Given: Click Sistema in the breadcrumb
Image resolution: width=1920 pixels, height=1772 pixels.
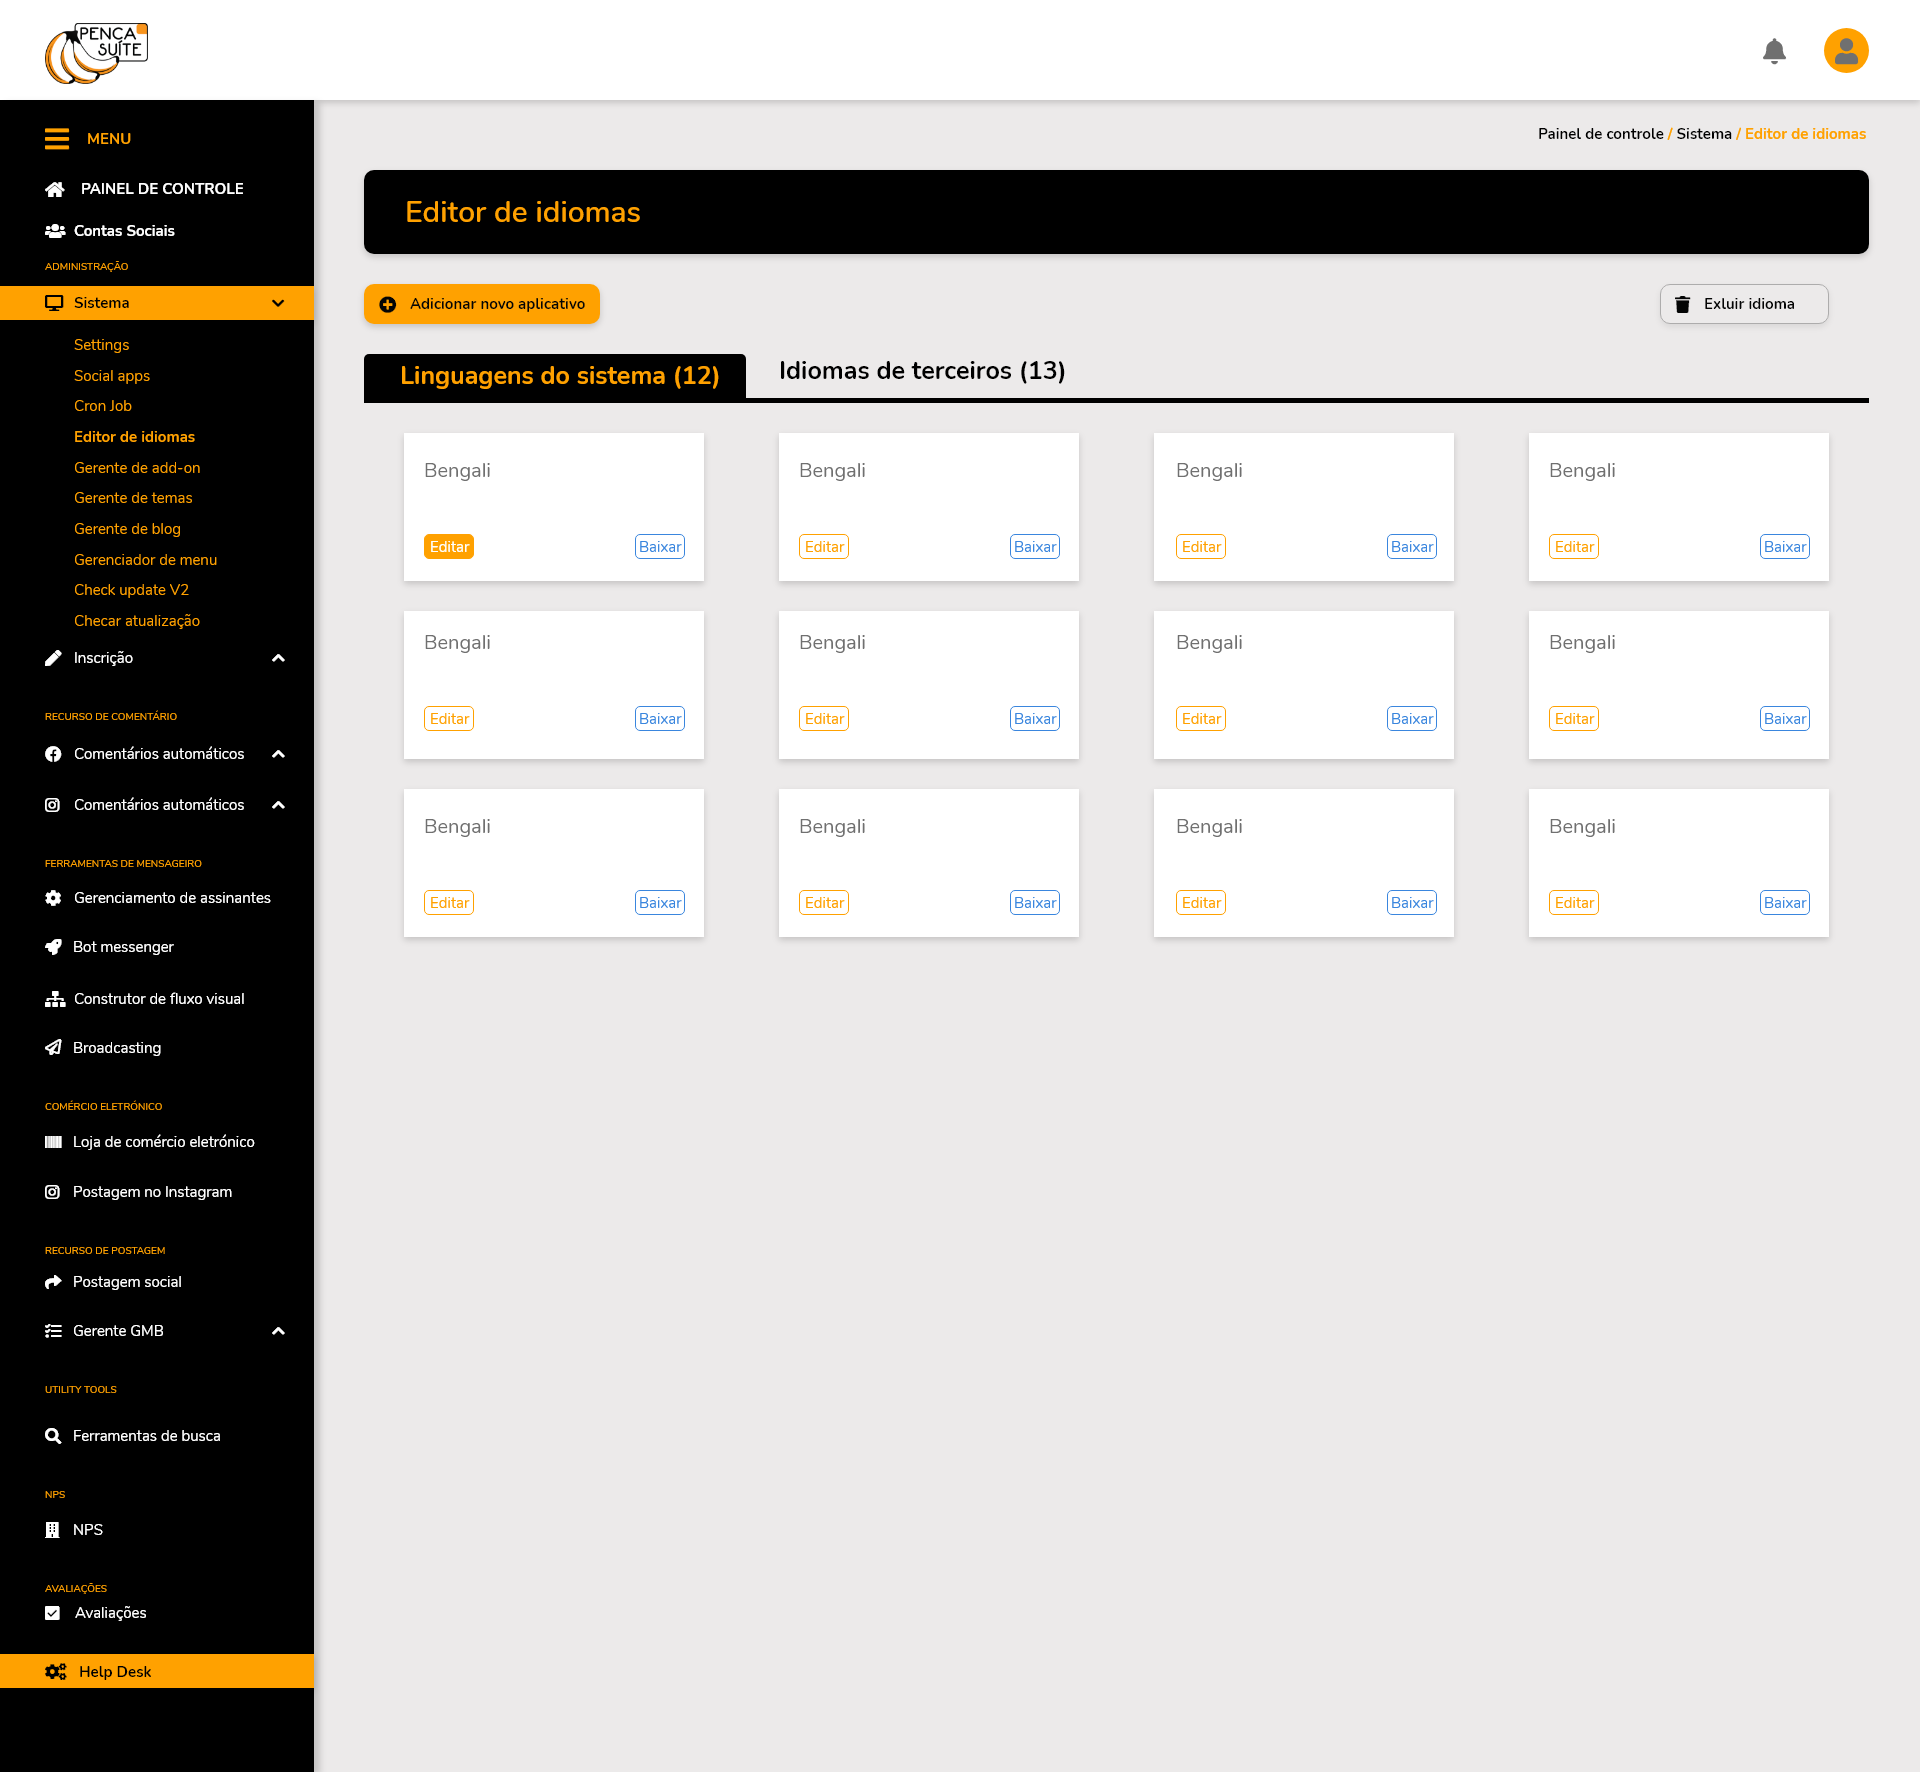Looking at the screenshot, I should [1704, 134].
